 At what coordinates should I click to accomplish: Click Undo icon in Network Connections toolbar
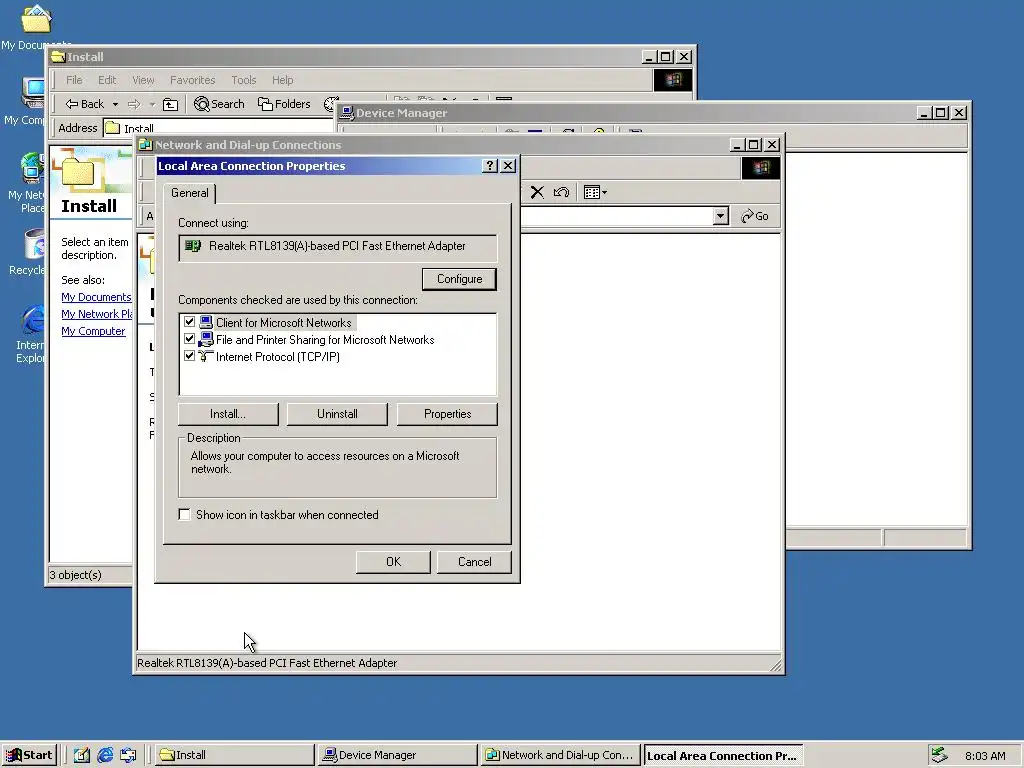click(561, 192)
